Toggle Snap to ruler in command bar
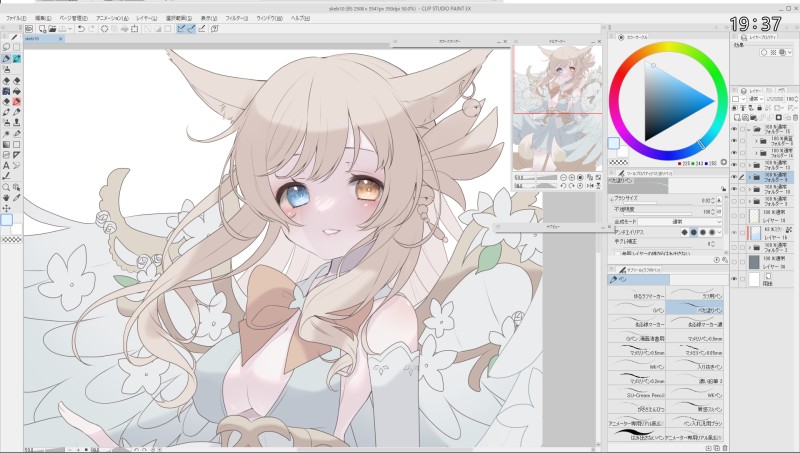Screen dimensions: 800x453 181,29
